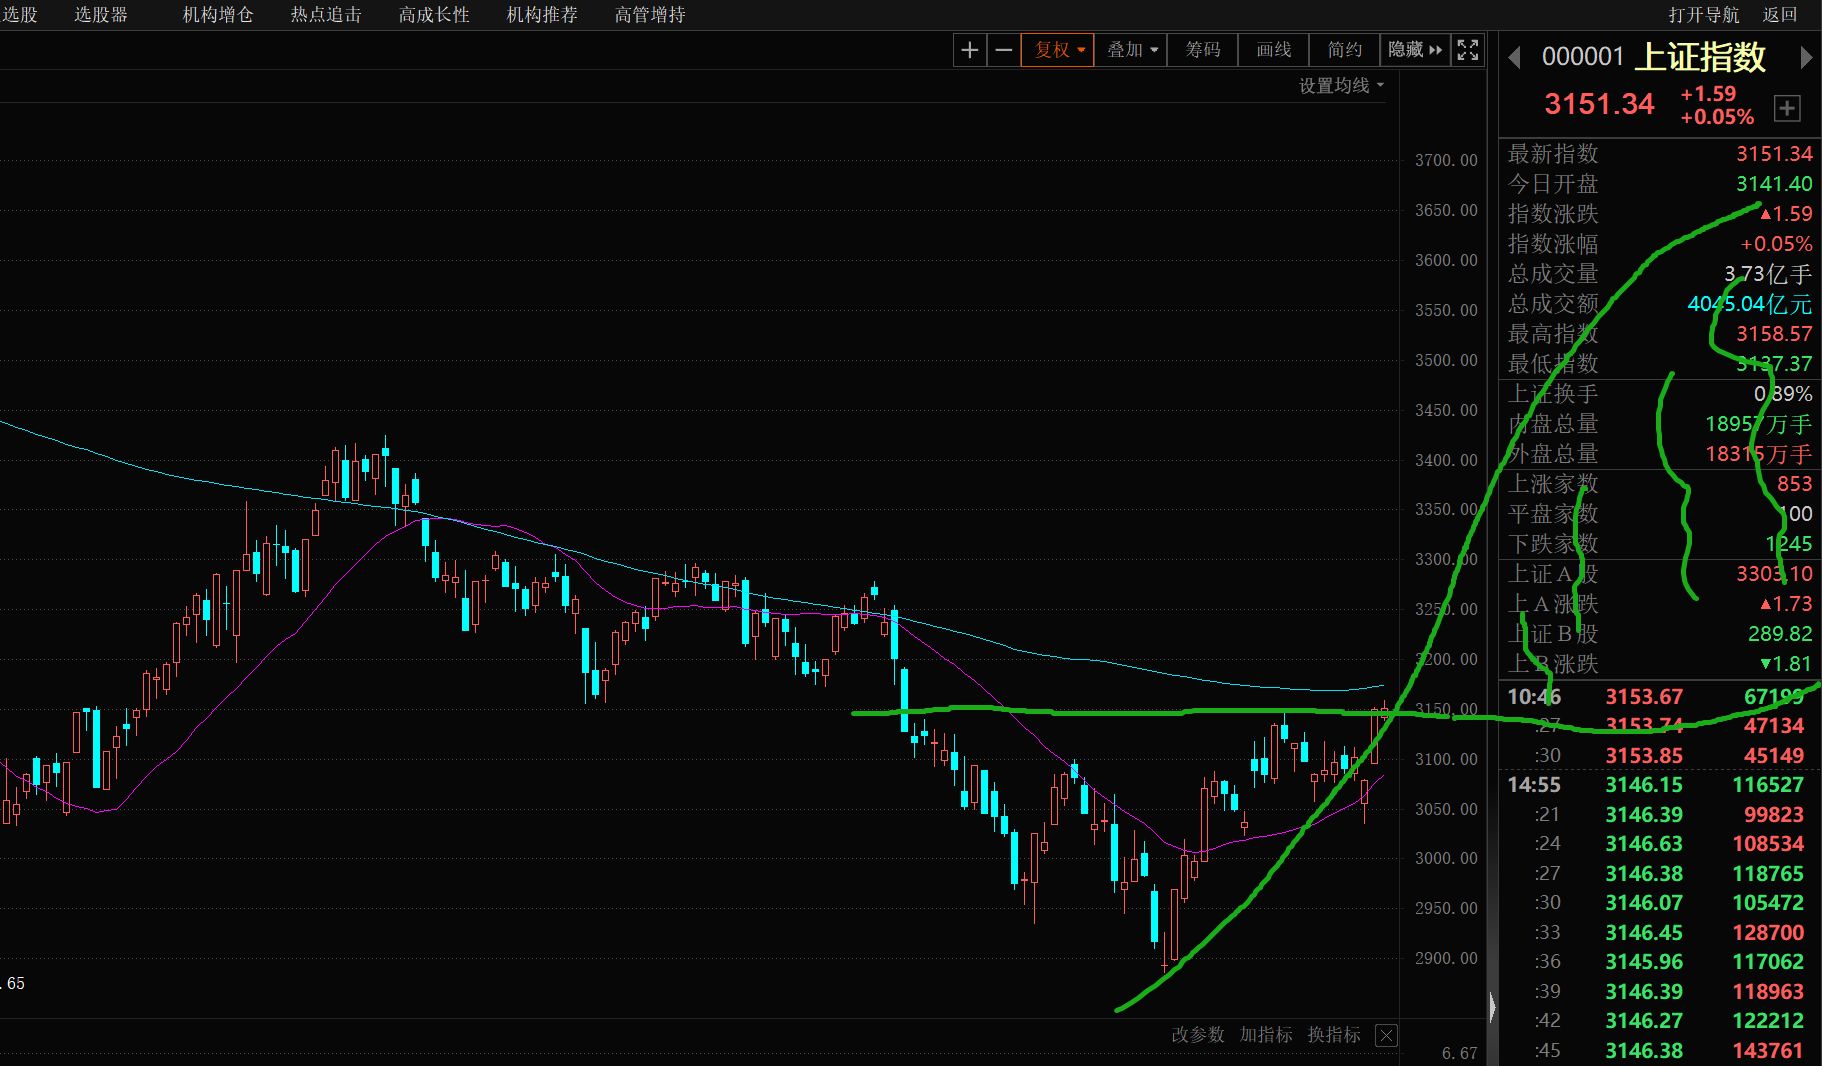Image resolution: width=1822 pixels, height=1066 pixels.
Task: Open the 叠加 overlay dropdown
Action: click(1132, 50)
